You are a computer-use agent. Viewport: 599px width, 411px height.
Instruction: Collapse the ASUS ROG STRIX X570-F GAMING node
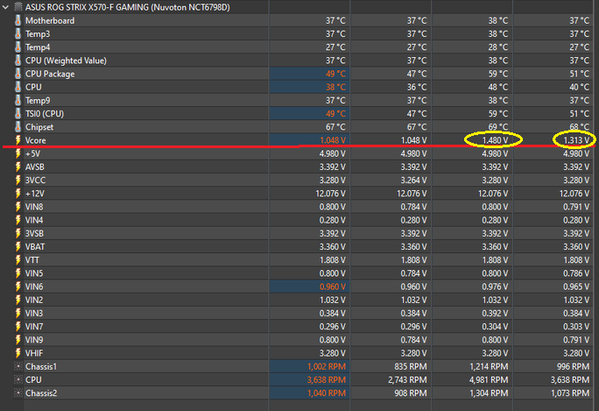coord(5,7)
